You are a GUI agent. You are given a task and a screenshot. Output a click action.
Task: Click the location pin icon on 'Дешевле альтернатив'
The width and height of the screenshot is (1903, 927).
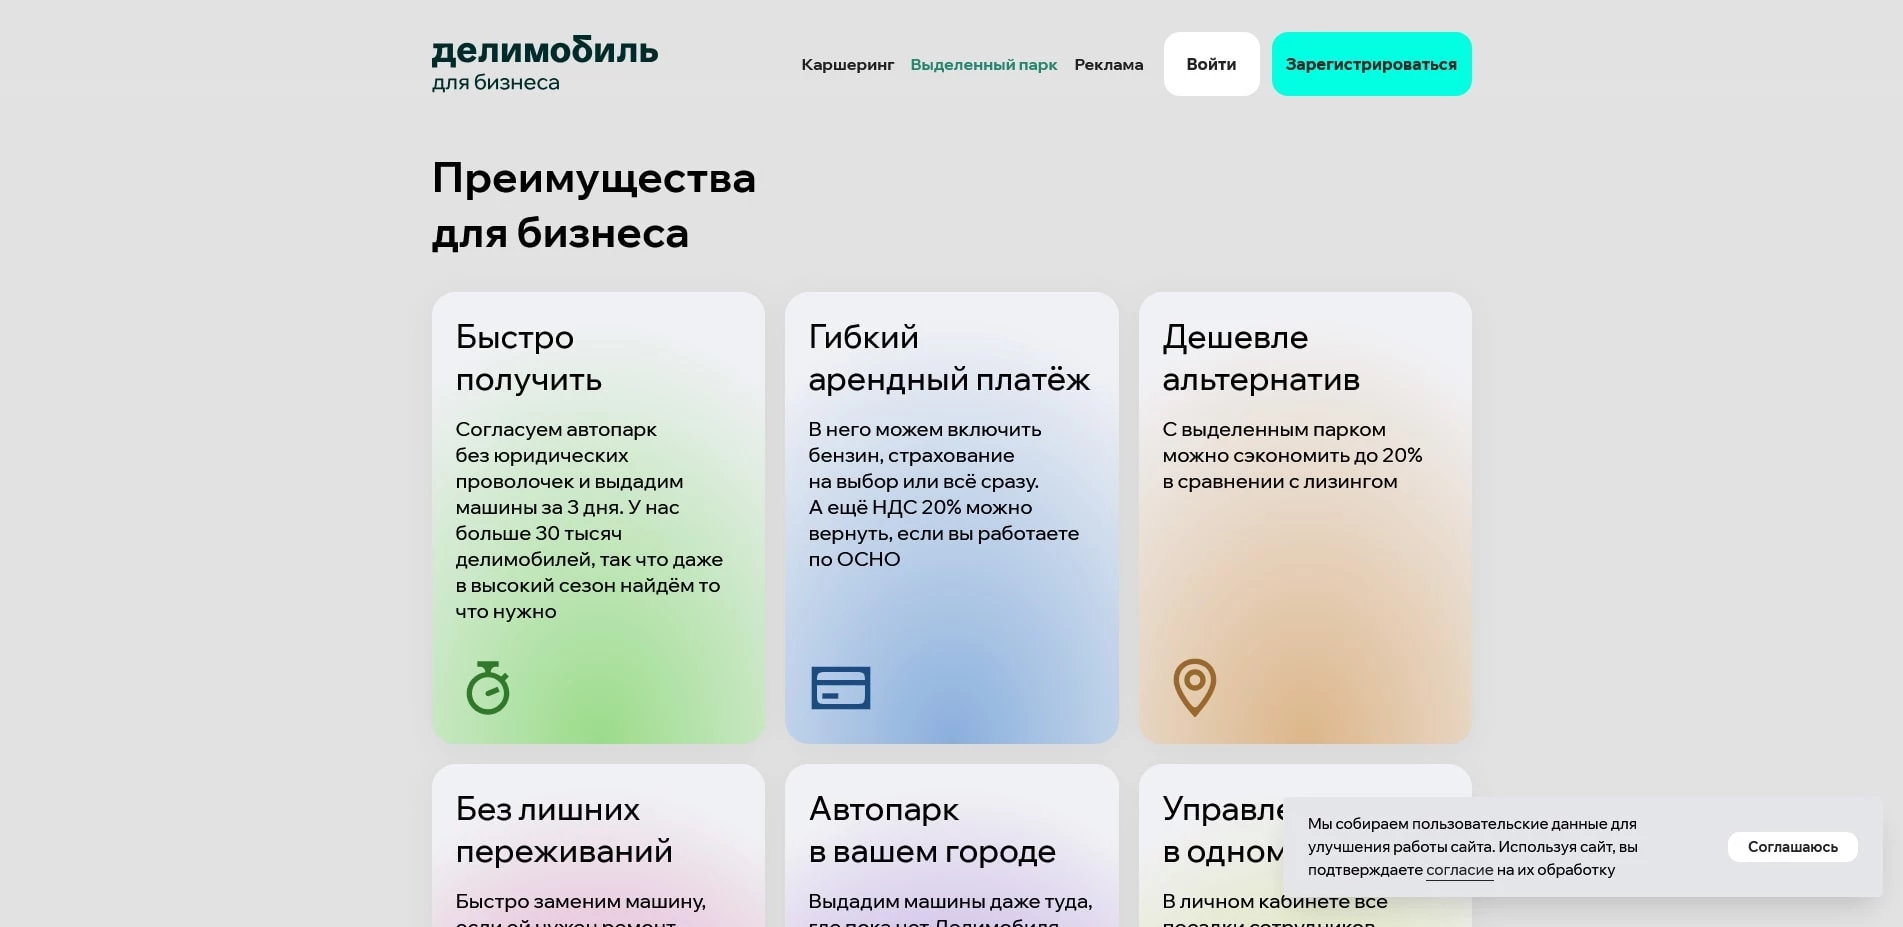(x=1193, y=688)
